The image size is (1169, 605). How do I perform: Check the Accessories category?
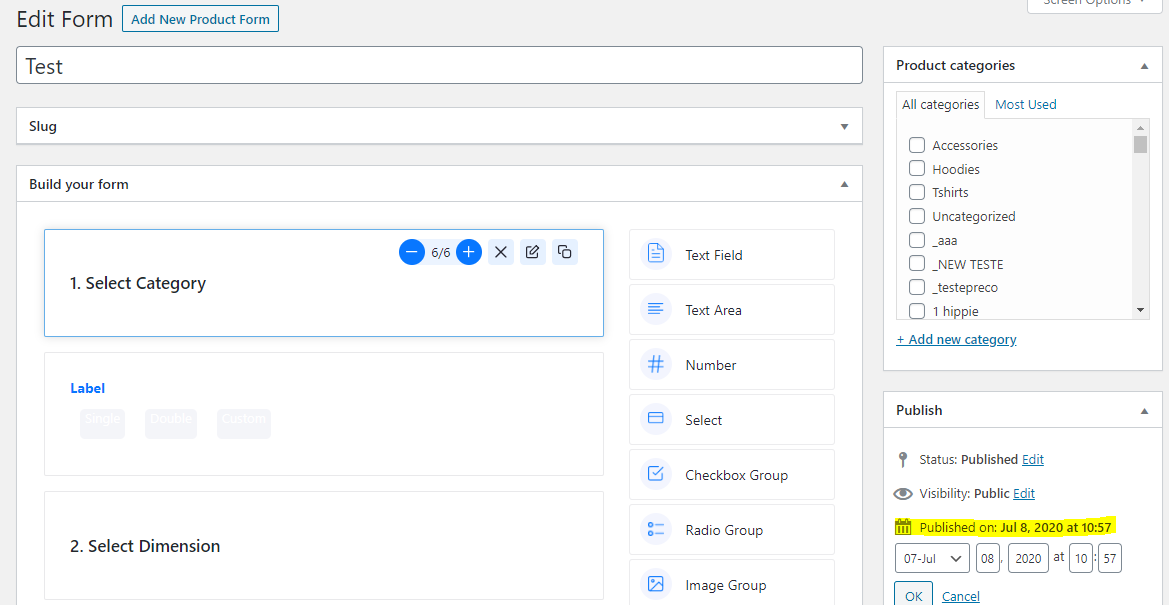point(917,145)
